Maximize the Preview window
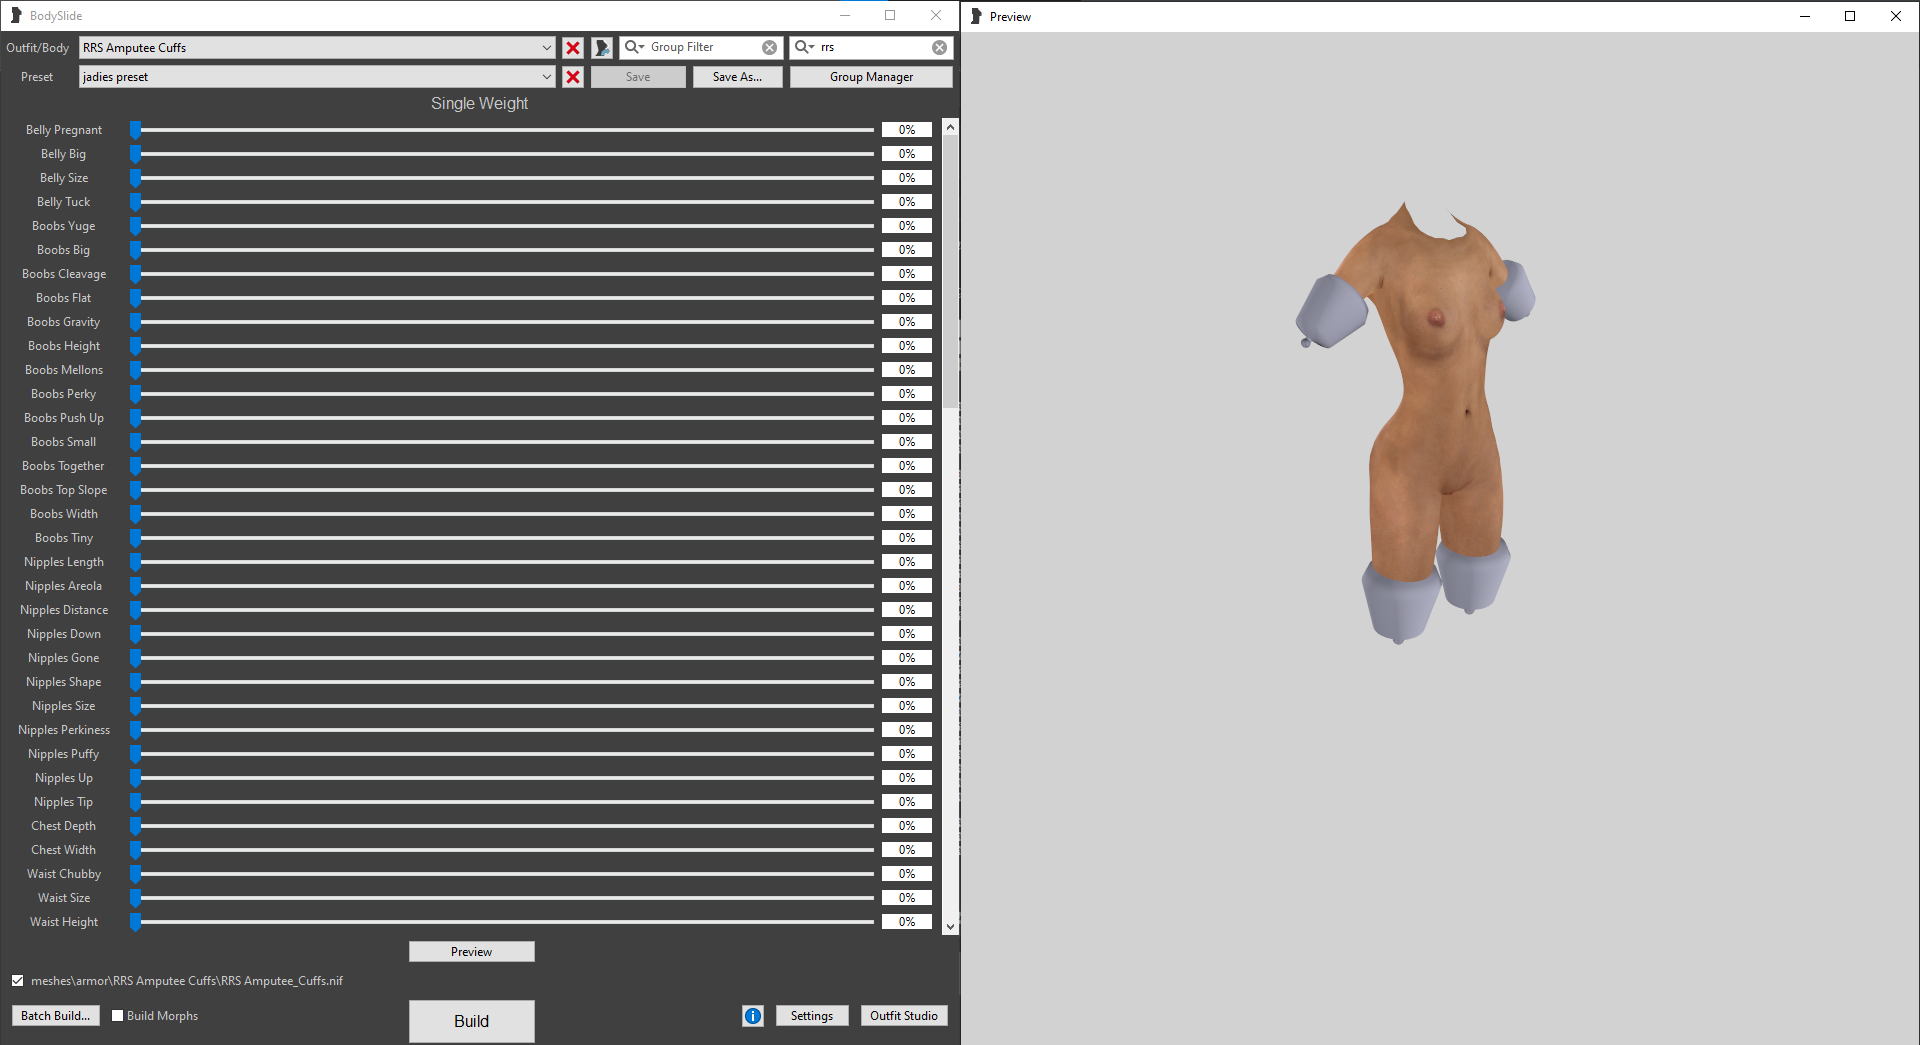This screenshot has height=1045, width=1920. [x=1850, y=16]
